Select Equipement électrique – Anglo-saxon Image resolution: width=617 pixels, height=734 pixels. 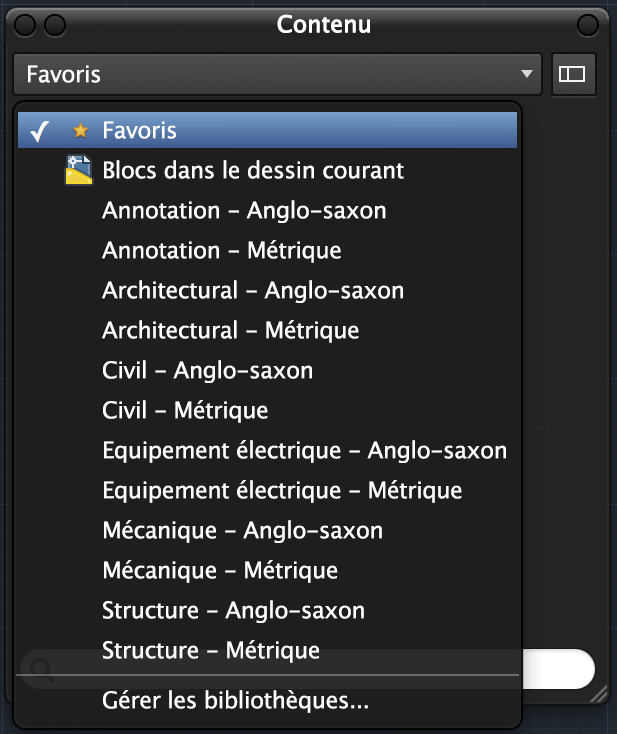click(x=304, y=451)
